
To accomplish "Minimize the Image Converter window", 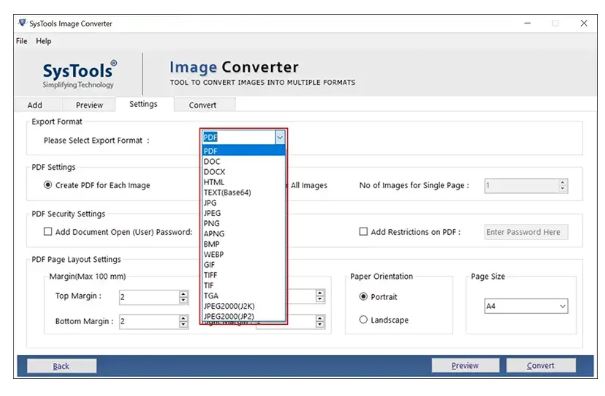I will tap(527, 23).
